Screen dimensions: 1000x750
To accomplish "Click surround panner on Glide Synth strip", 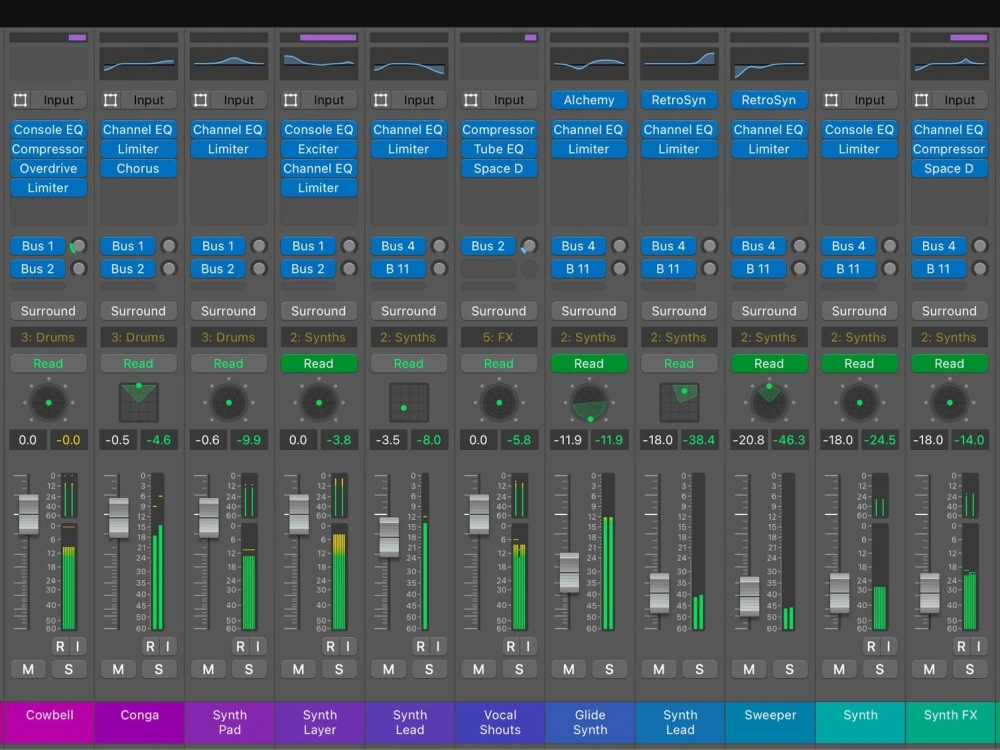I will tap(589, 402).
